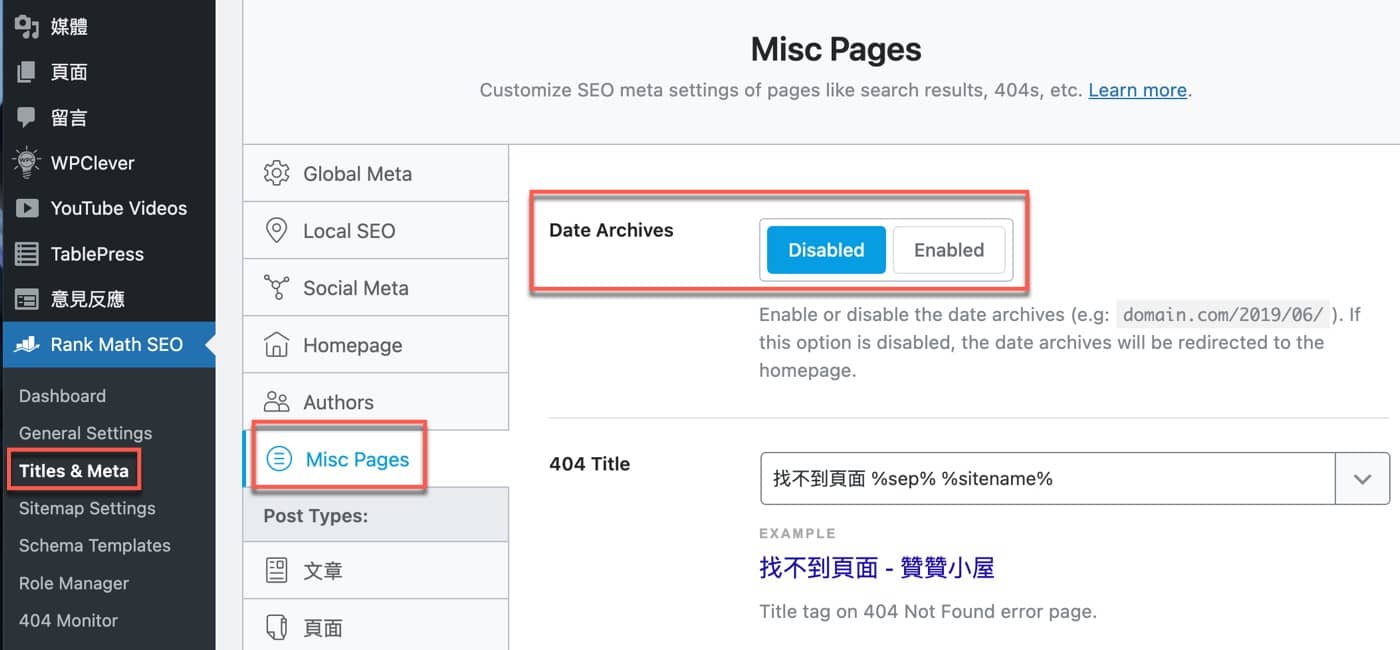Set Date Archives to Disabled

coord(826,250)
